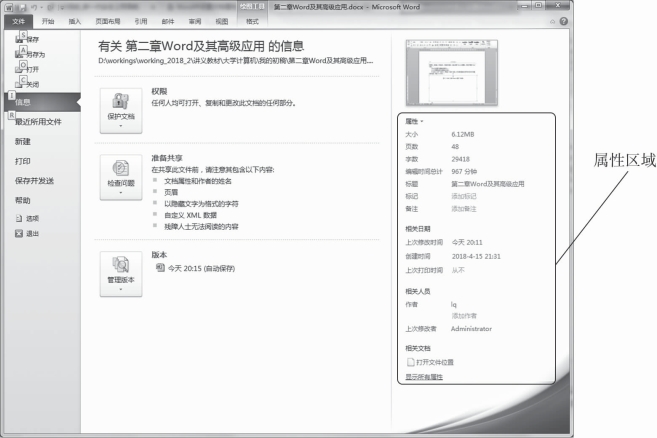657x438 pixels.
Task: Click the Save As icon
Action: pyautogui.click(x=19, y=54)
